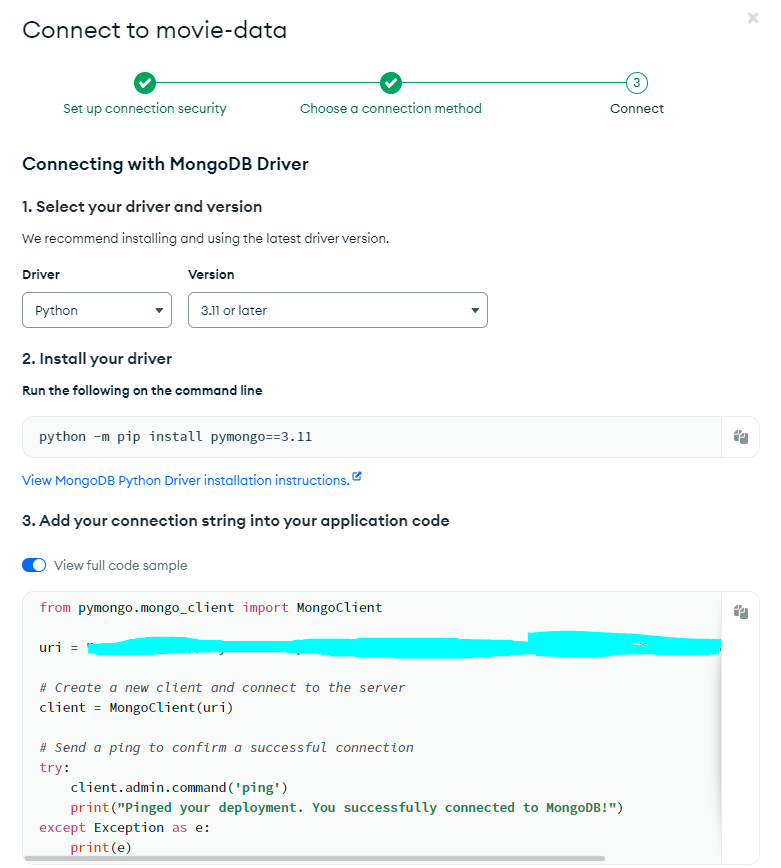Screen dimensions: 781x868
Task: Click the '1. Select your driver and version' heading
Action: click(x=142, y=206)
